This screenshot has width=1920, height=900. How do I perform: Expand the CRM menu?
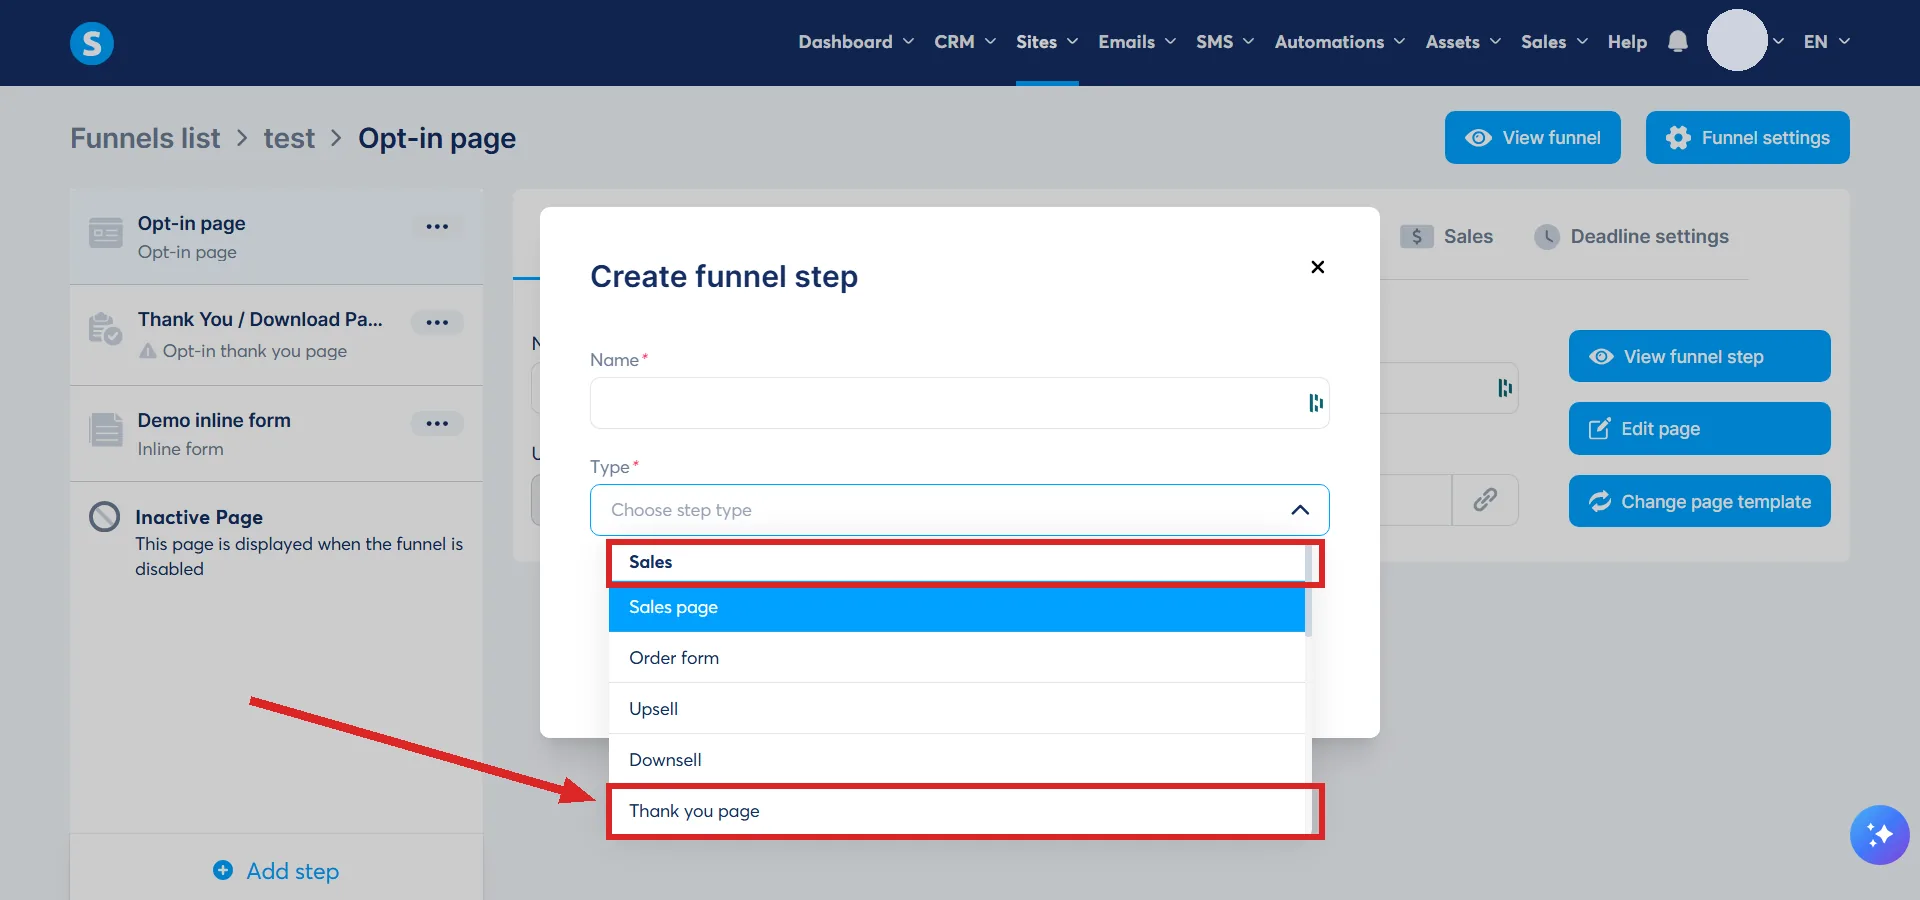(965, 42)
